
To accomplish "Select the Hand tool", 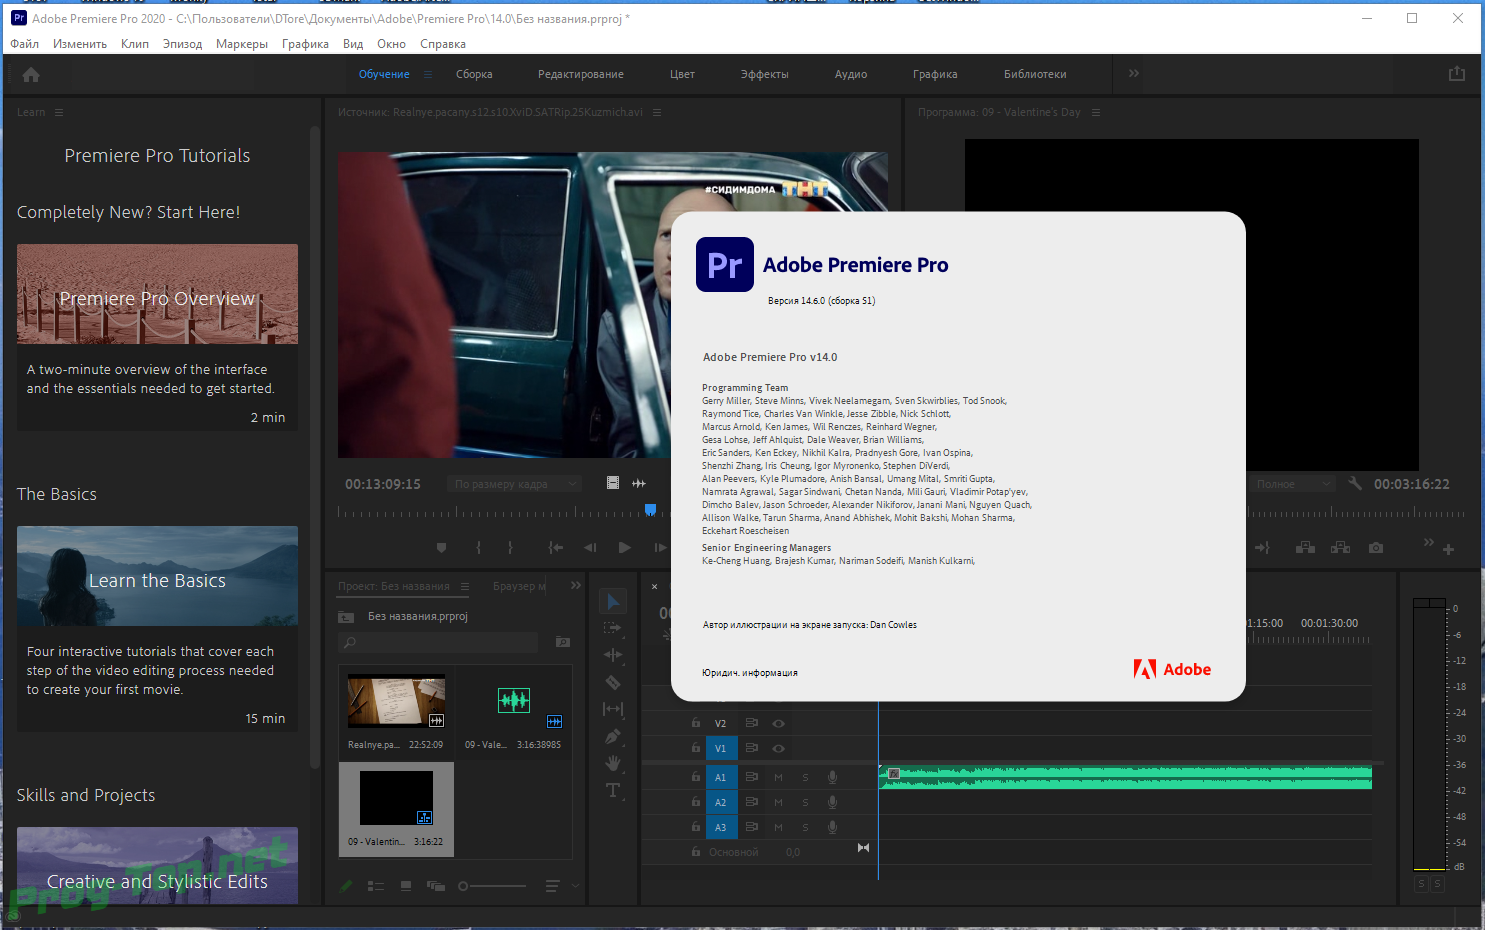I will 613,763.
